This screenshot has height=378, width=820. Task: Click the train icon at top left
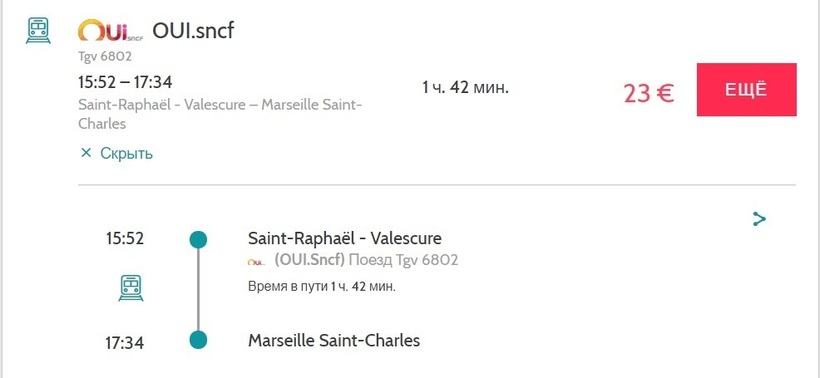[38, 30]
